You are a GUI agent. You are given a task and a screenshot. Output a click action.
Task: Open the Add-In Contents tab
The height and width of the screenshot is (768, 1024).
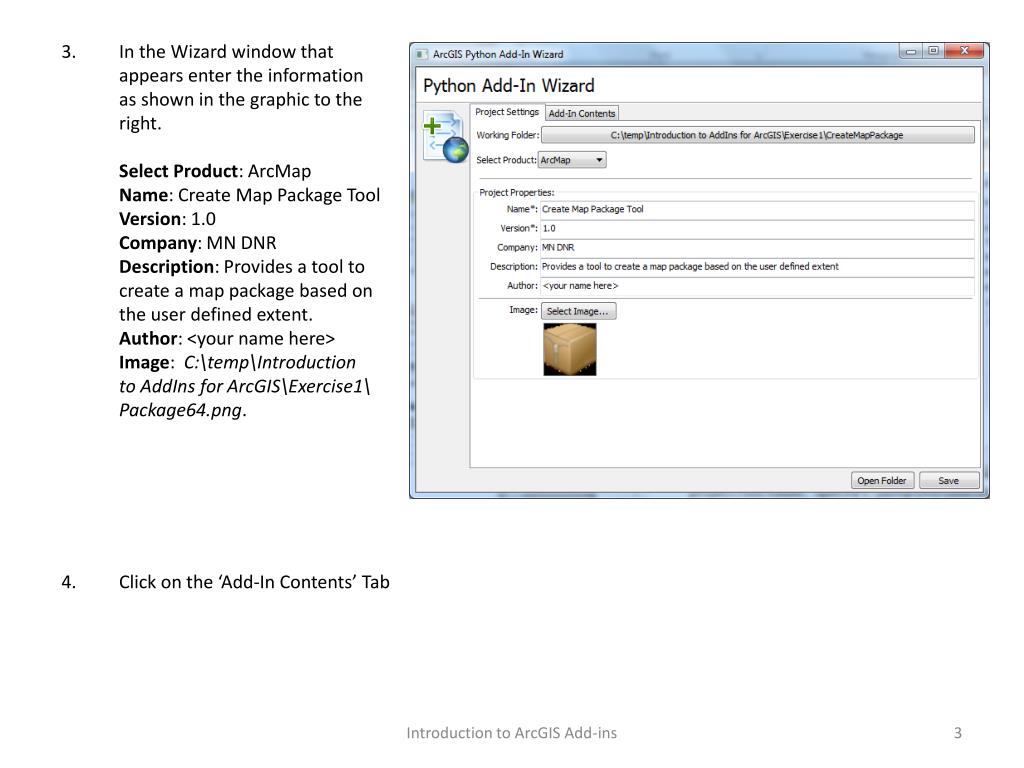point(582,113)
